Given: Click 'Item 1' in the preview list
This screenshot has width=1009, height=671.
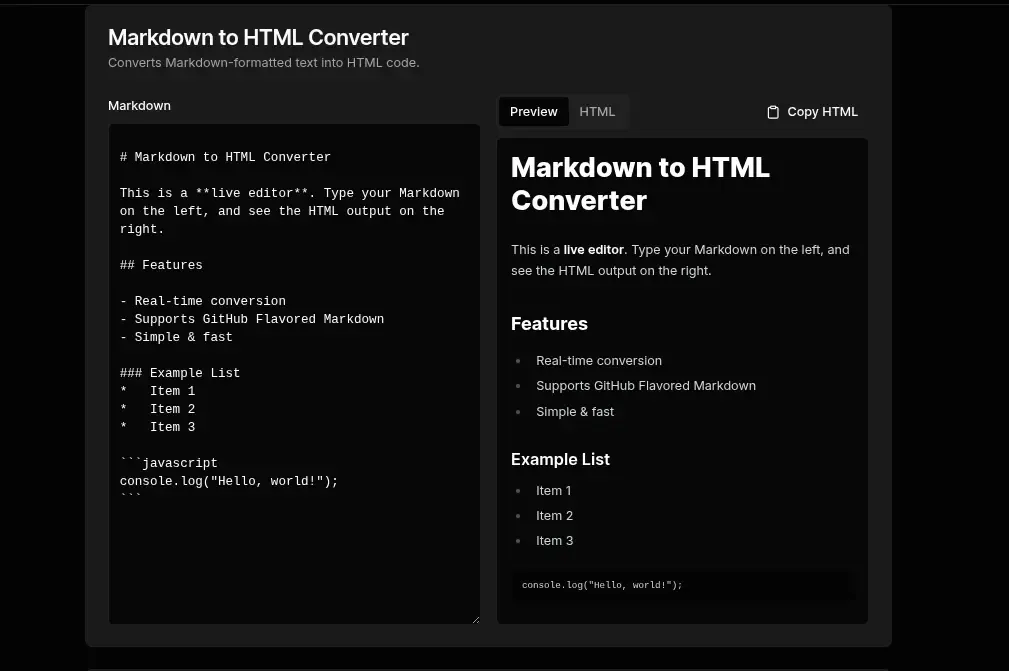Looking at the screenshot, I should pyautogui.click(x=554, y=490).
